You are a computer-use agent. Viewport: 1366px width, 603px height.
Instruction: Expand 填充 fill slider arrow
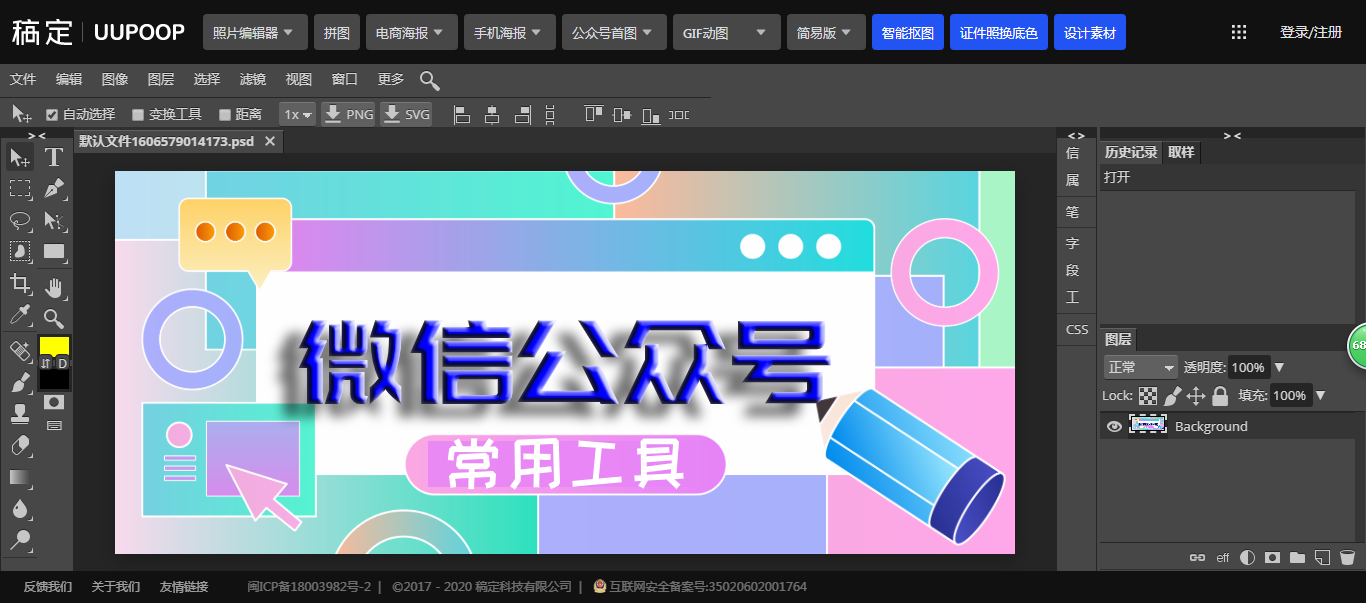1320,396
